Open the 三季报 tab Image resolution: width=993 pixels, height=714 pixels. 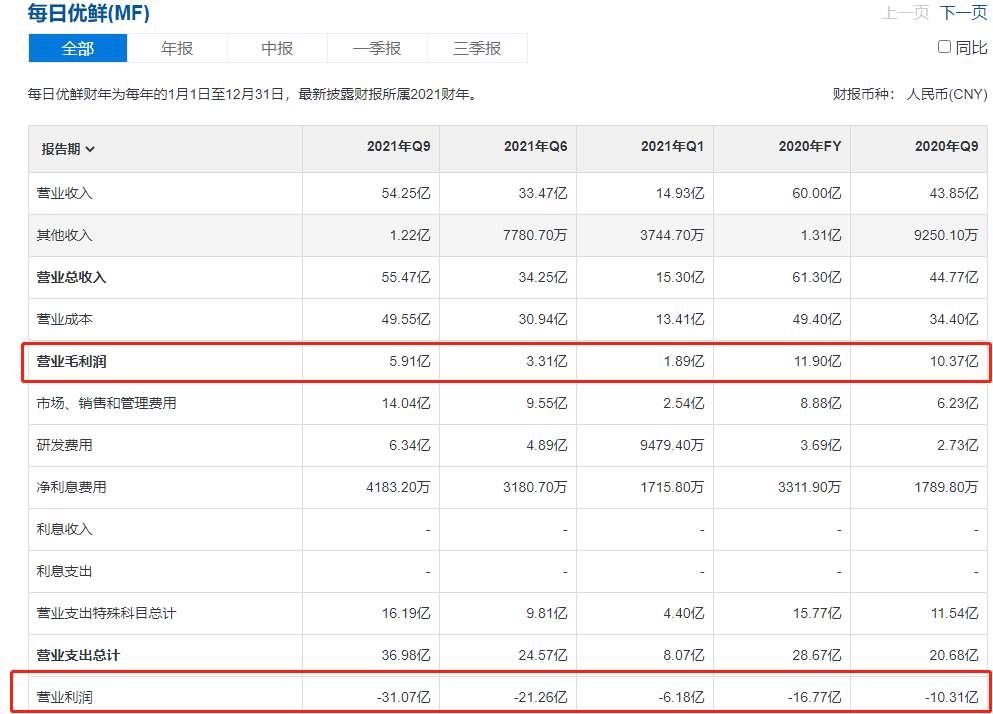pos(477,48)
